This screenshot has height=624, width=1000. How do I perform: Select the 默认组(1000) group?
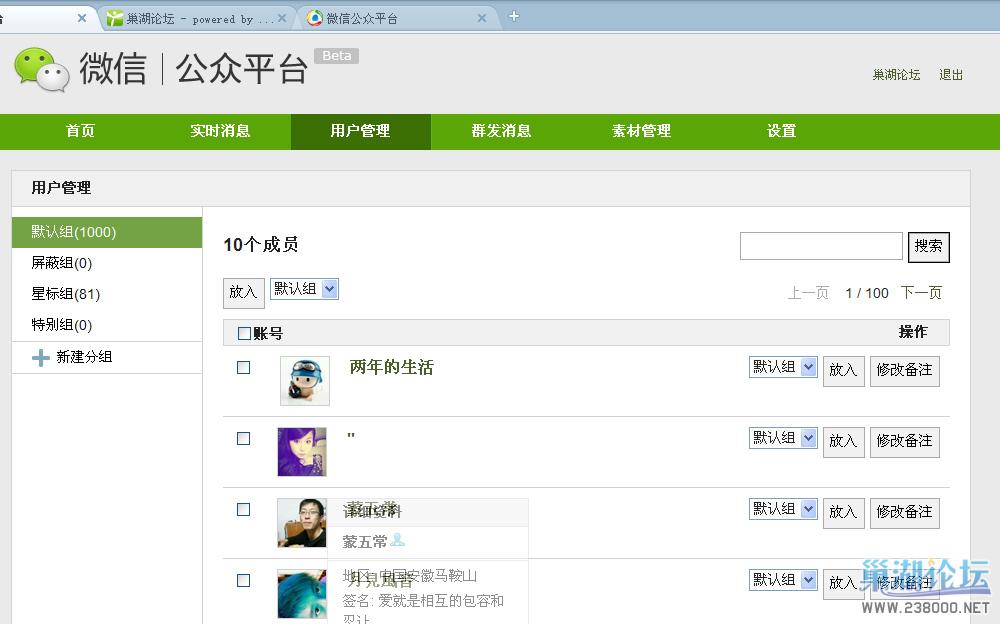107,232
